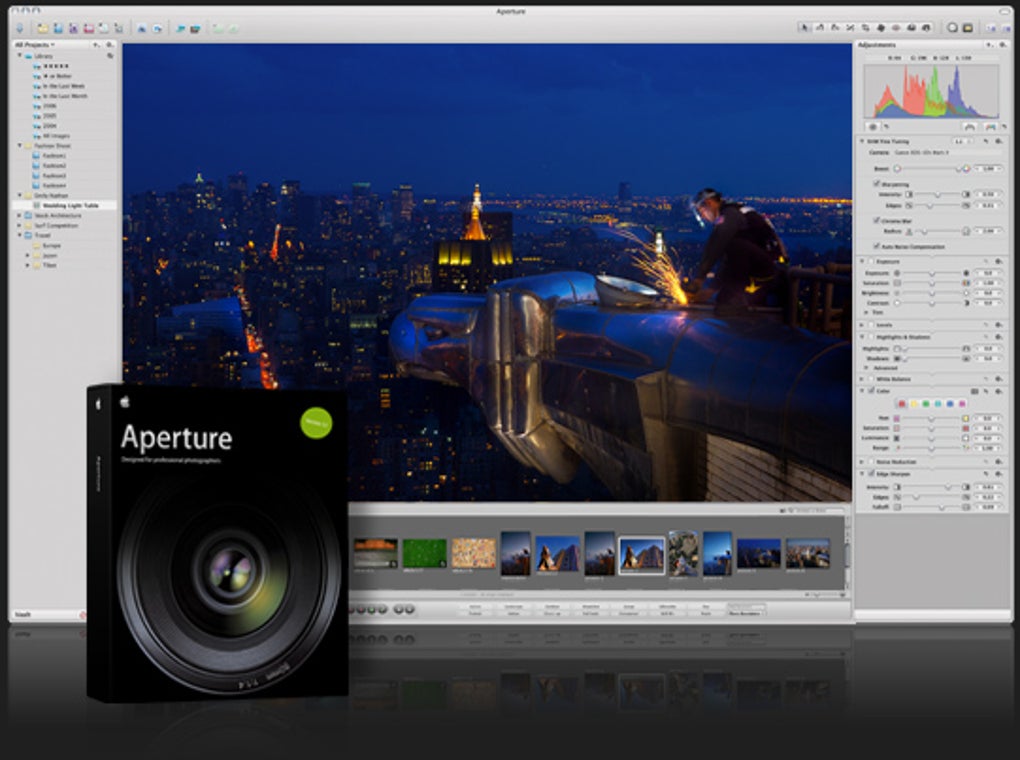Enable the Levels adjustment checkbox
This screenshot has height=760, width=1020.
pyautogui.click(x=871, y=324)
